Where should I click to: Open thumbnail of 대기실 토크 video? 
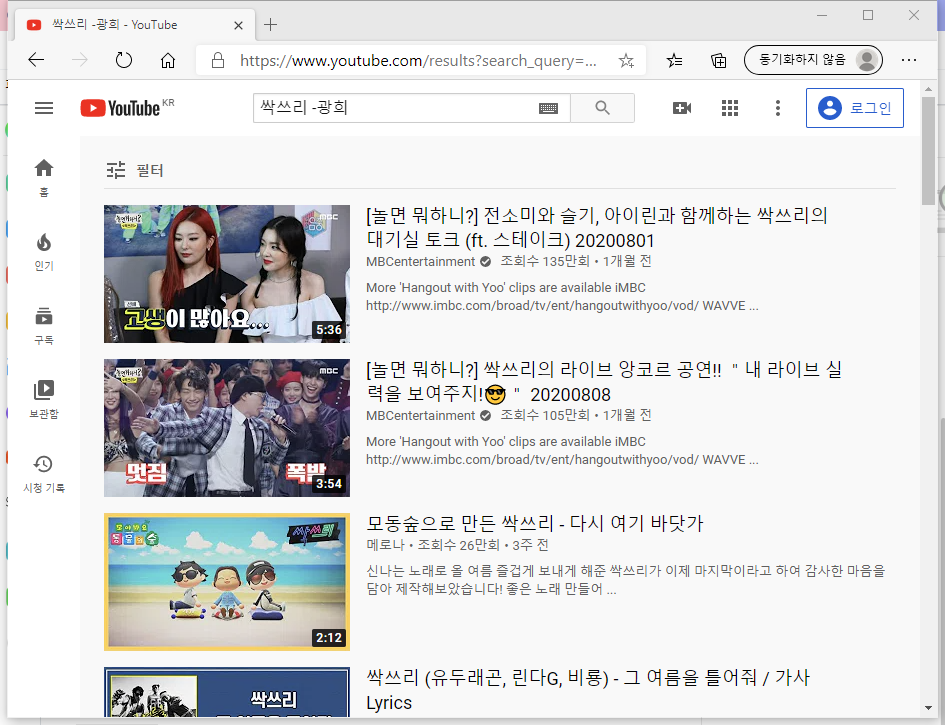click(x=227, y=274)
